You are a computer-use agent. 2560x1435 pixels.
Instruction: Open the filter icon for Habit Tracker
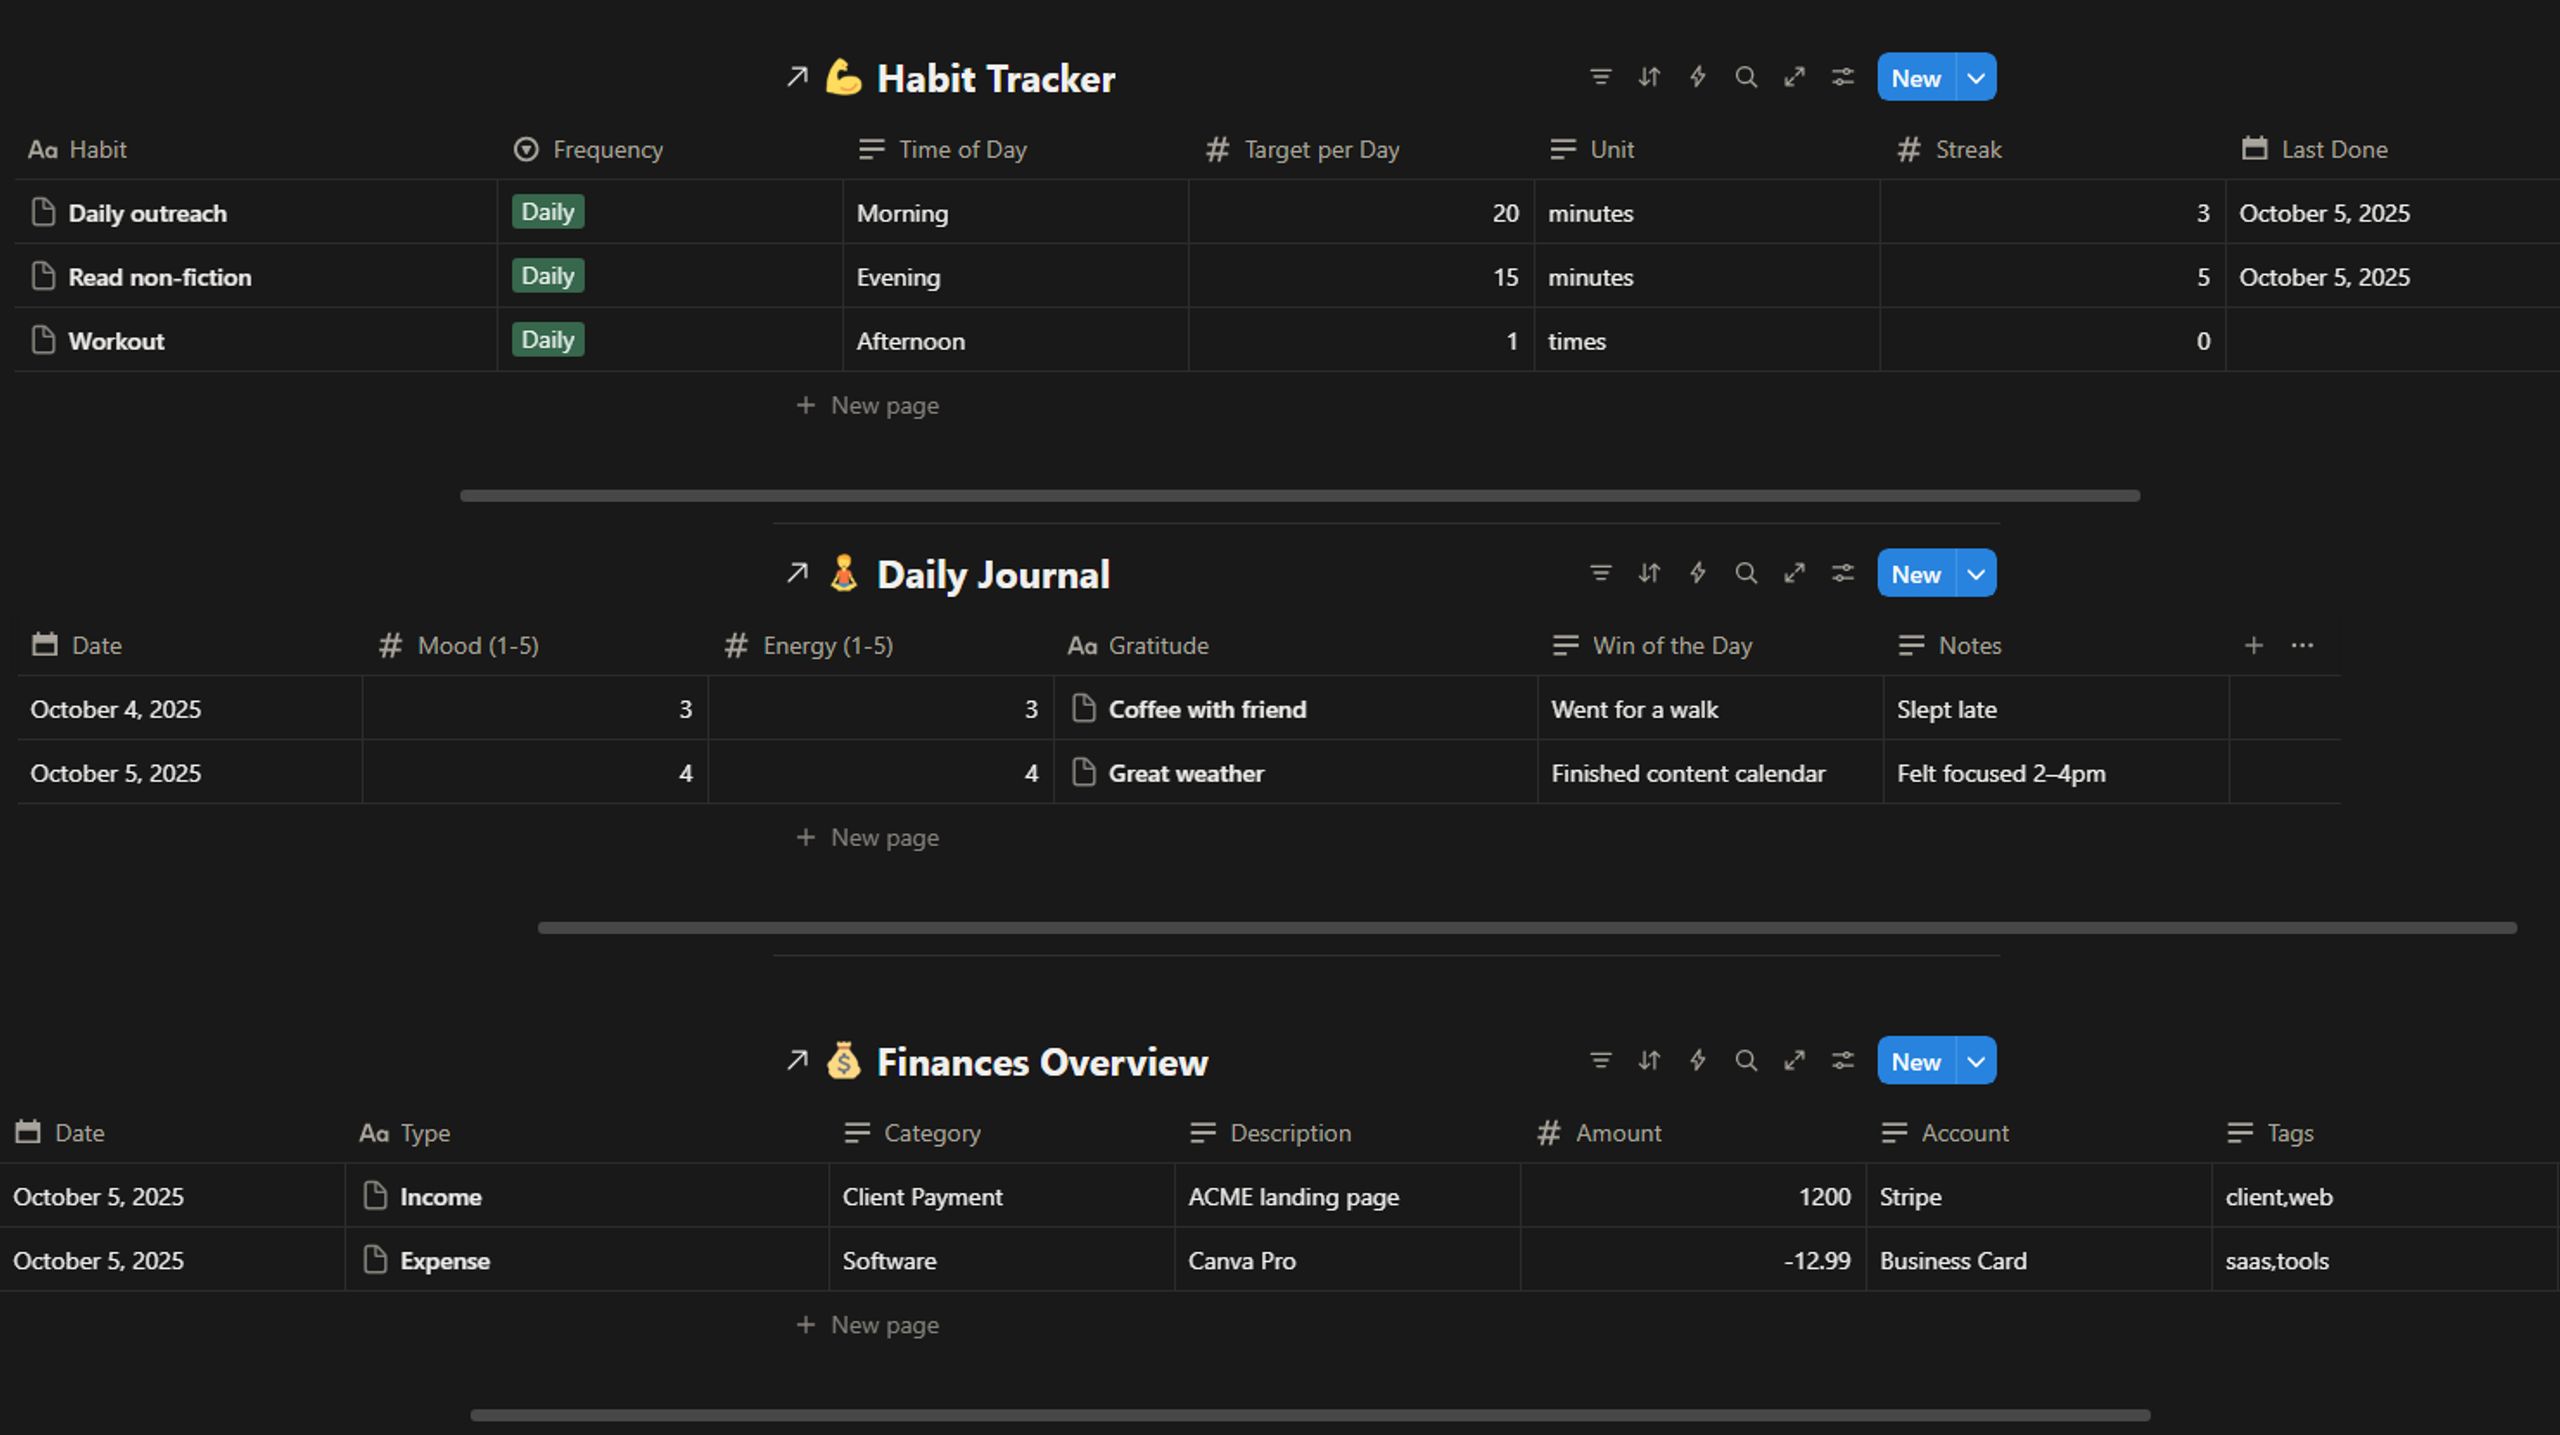(x=1600, y=77)
